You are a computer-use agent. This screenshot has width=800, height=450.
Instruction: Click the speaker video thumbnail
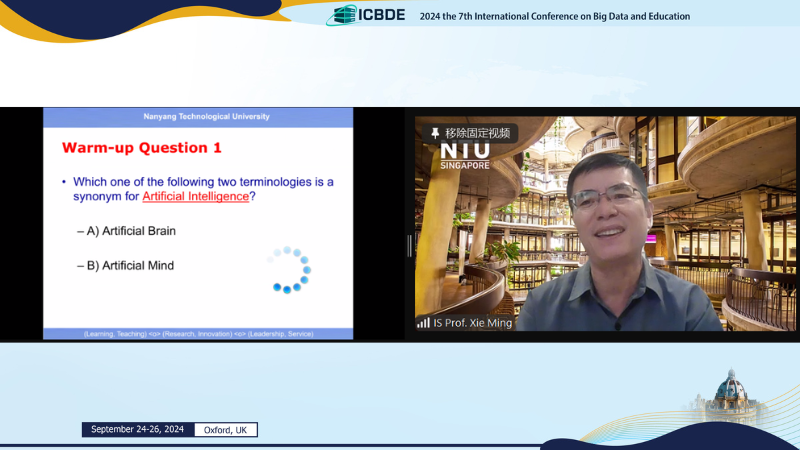[605, 223]
